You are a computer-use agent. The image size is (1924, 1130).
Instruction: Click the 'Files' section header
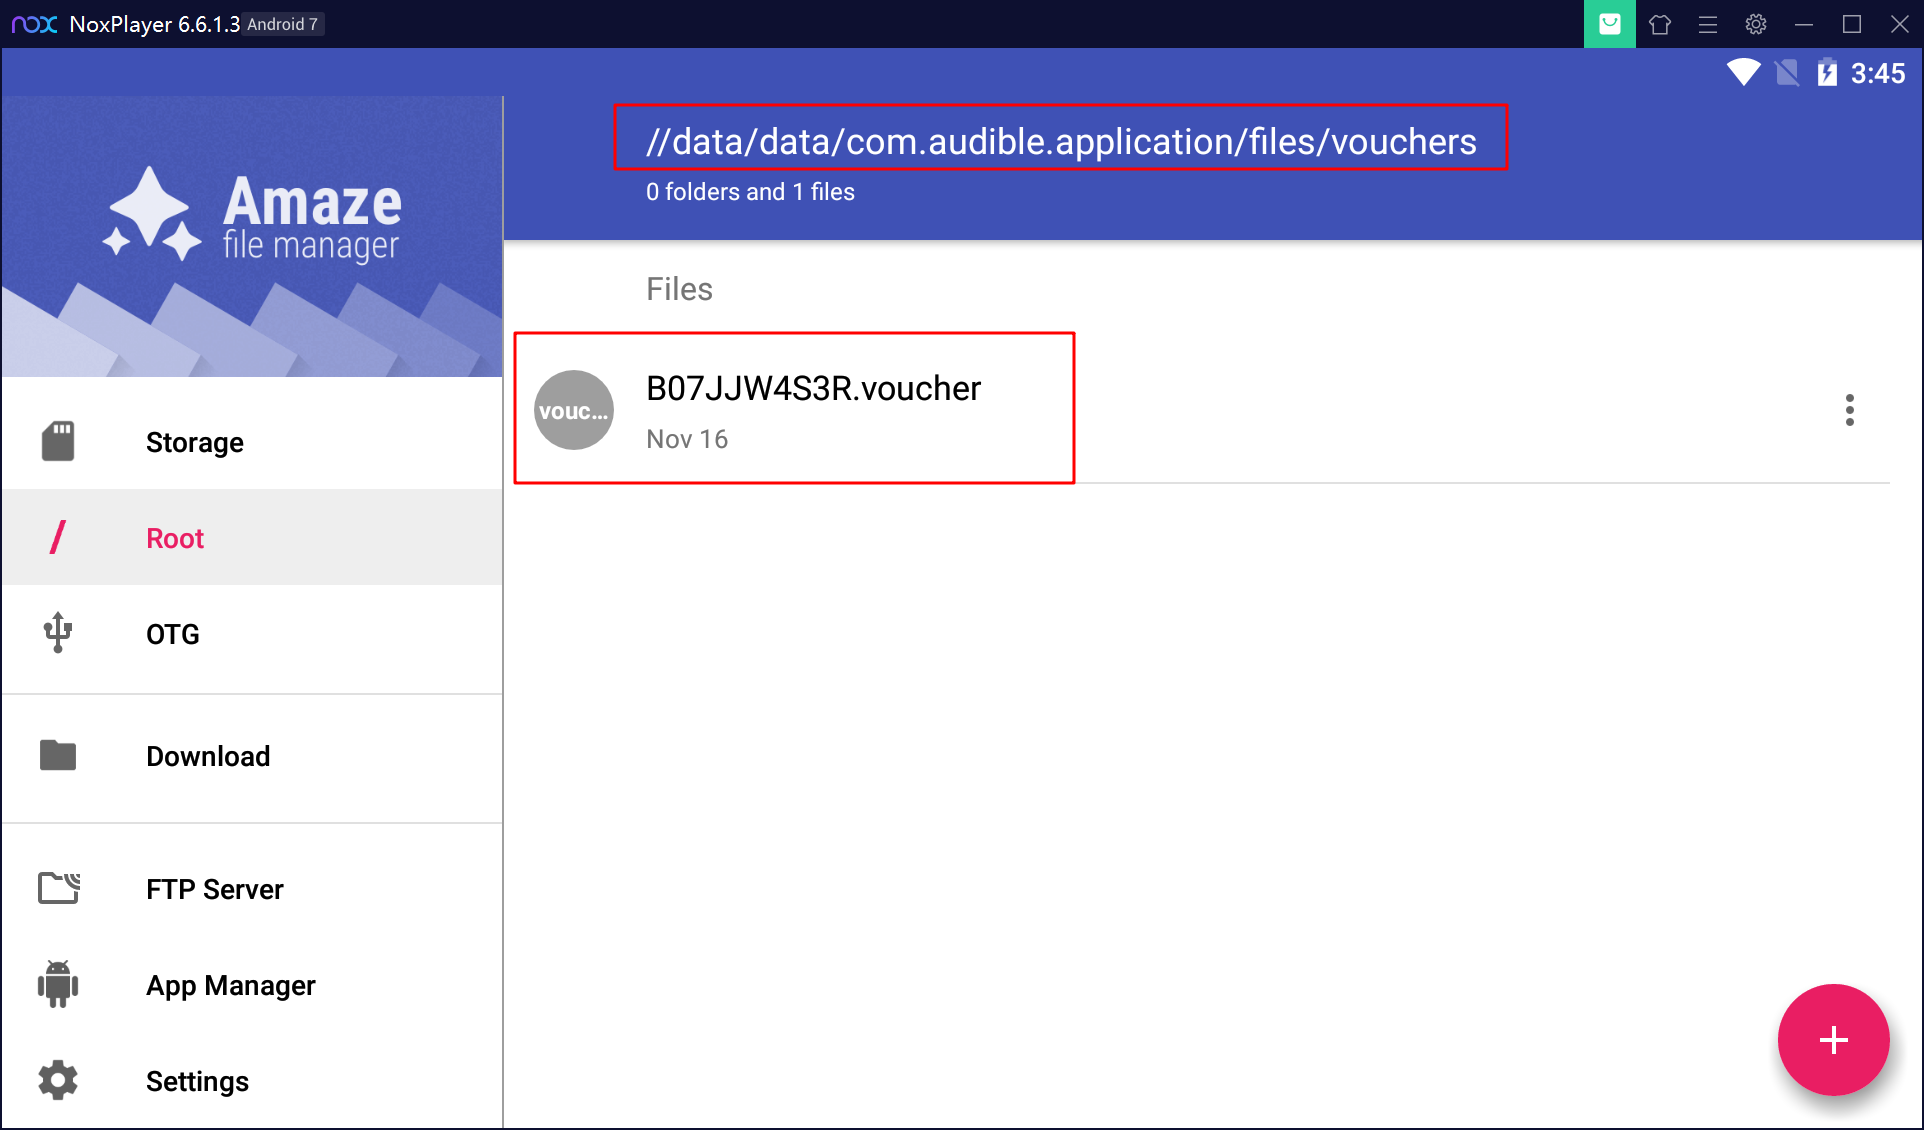click(x=679, y=289)
